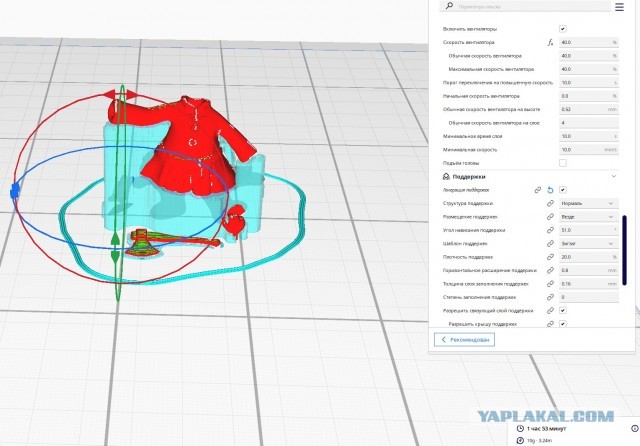The height and width of the screenshot is (446, 640).
Task: Click the fan speed threshold field showing 10.0 s
Action: (x=589, y=82)
